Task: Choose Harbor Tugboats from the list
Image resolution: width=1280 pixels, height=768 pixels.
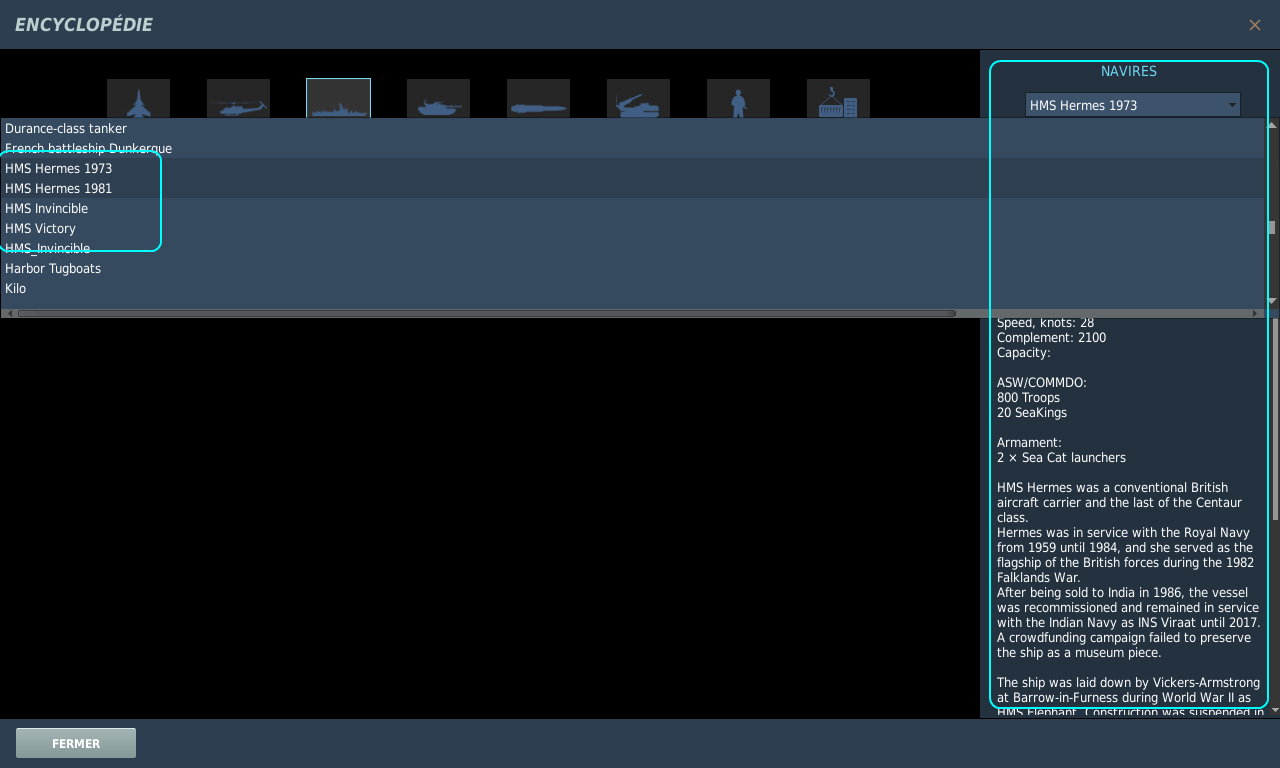Action: 633,268
